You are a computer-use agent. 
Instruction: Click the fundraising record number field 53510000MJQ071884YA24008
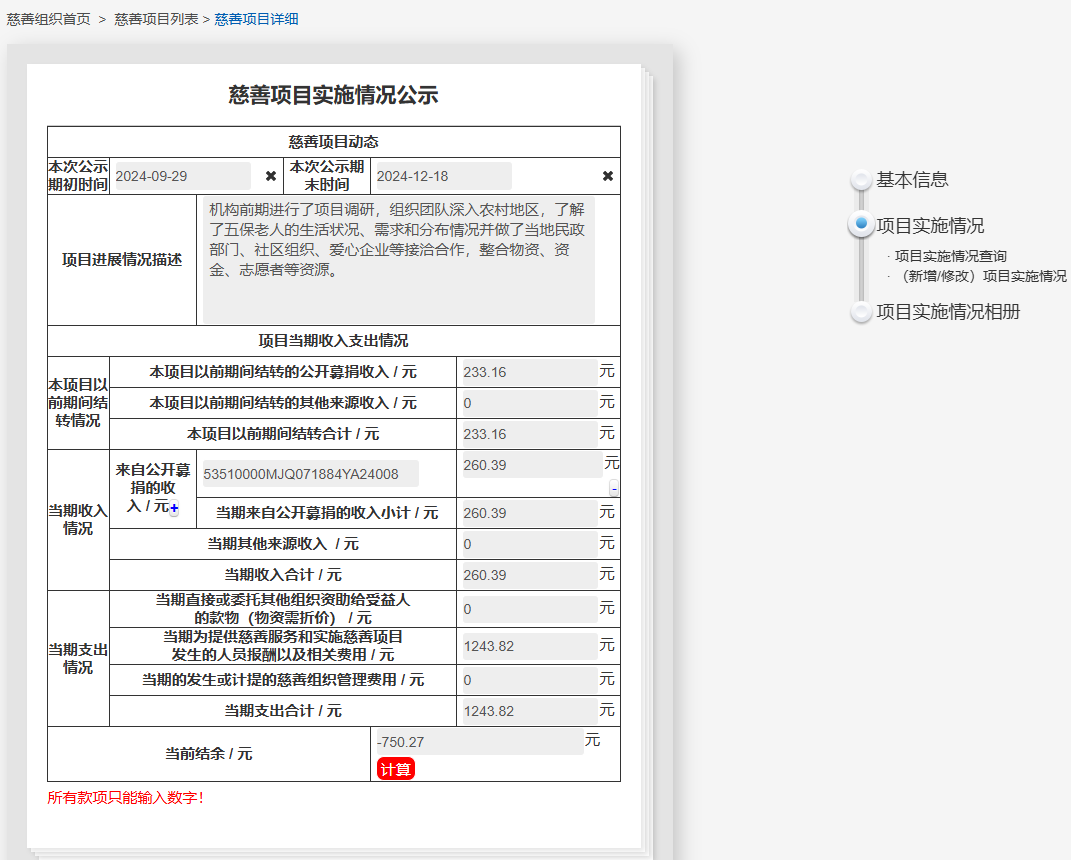tap(309, 474)
